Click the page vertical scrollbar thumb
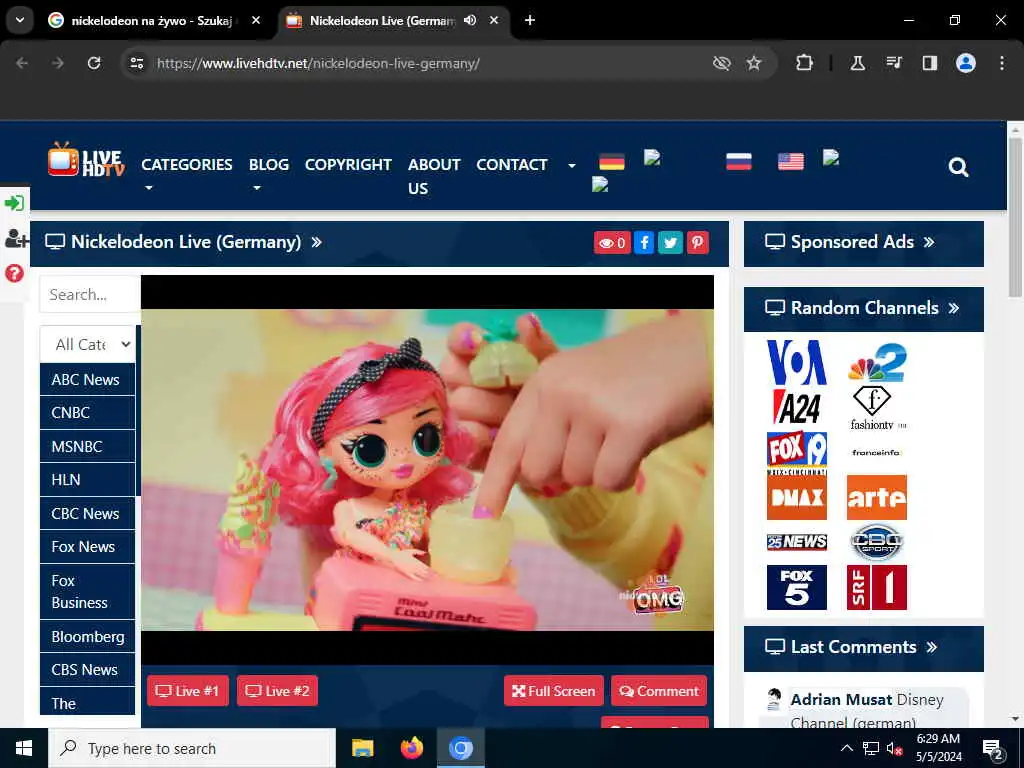 (1015, 216)
